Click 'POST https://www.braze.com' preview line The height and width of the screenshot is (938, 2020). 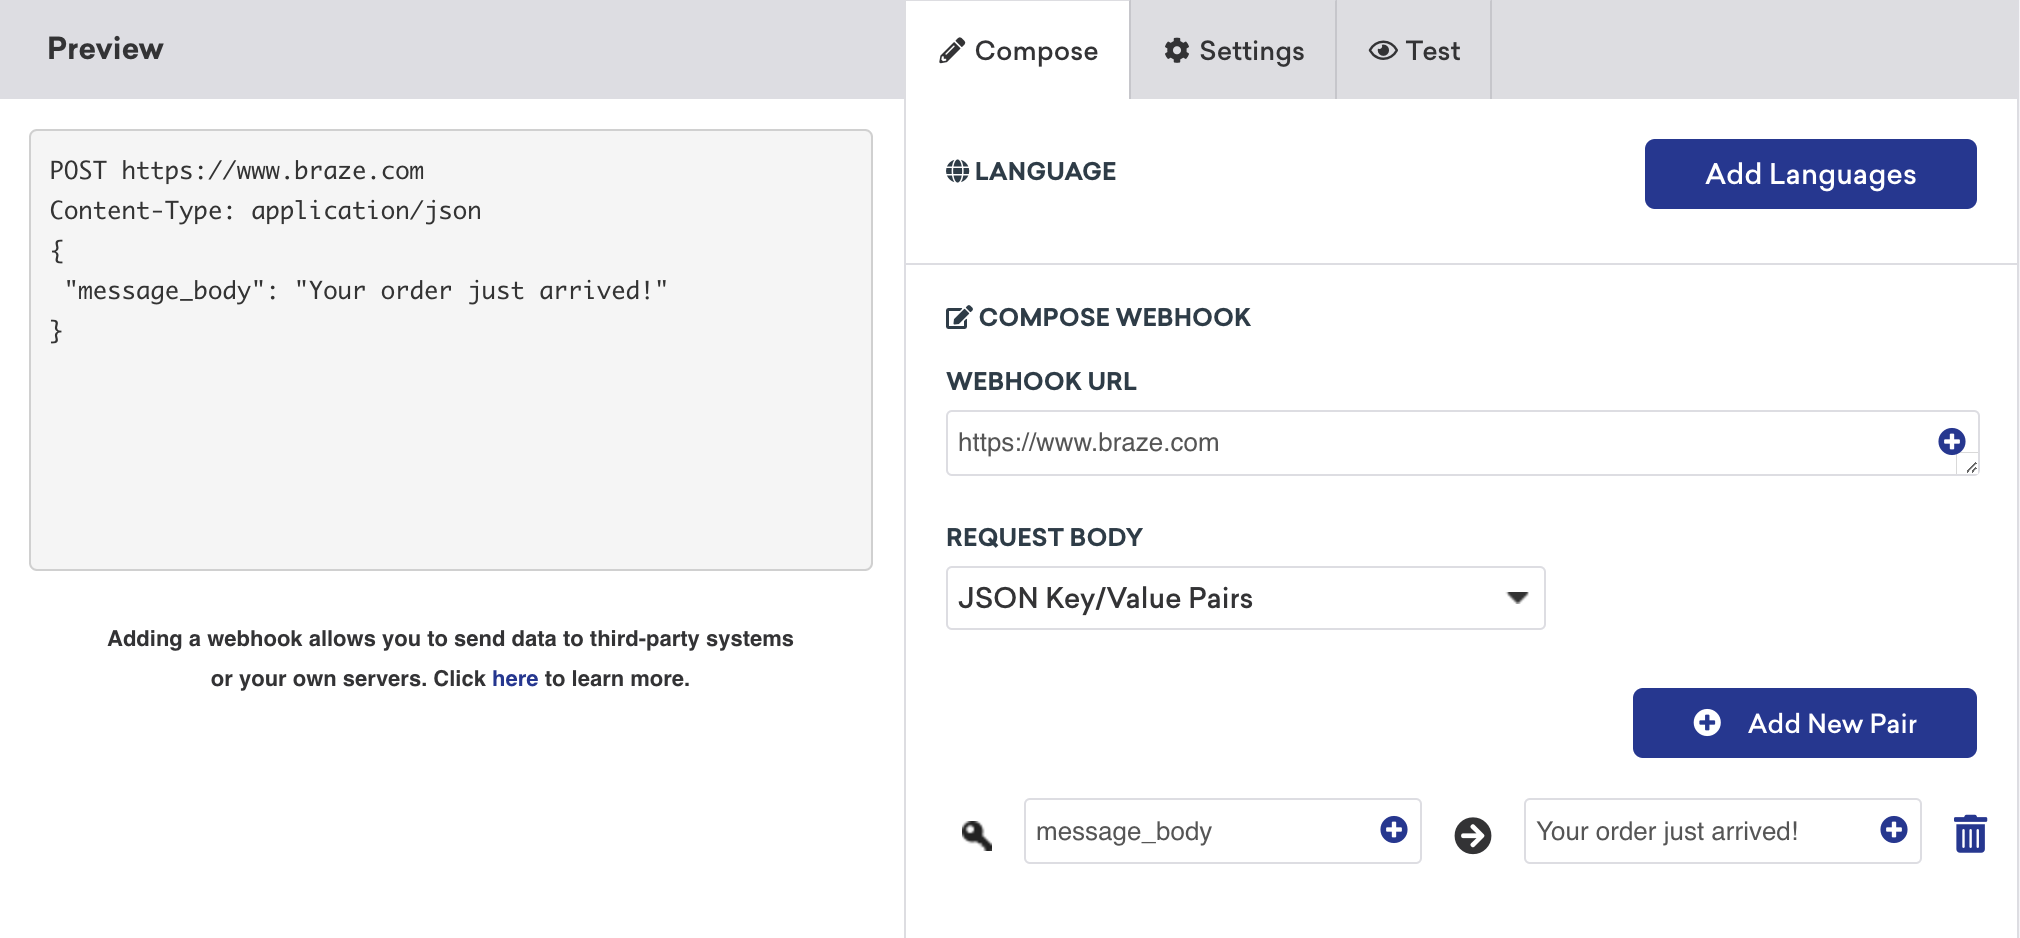[237, 171]
